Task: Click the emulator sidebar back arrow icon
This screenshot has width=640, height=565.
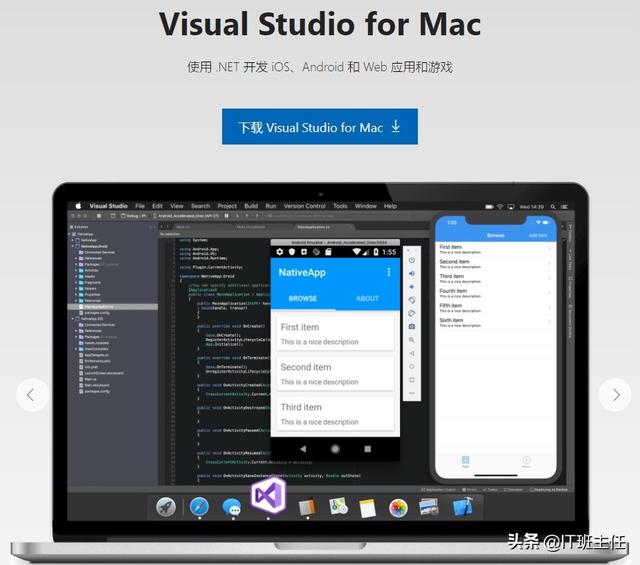Action: point(412,353)
